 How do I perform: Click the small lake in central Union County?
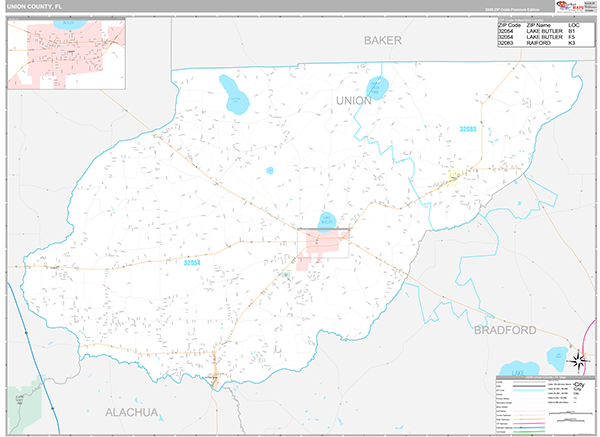[x=270, y=170]
